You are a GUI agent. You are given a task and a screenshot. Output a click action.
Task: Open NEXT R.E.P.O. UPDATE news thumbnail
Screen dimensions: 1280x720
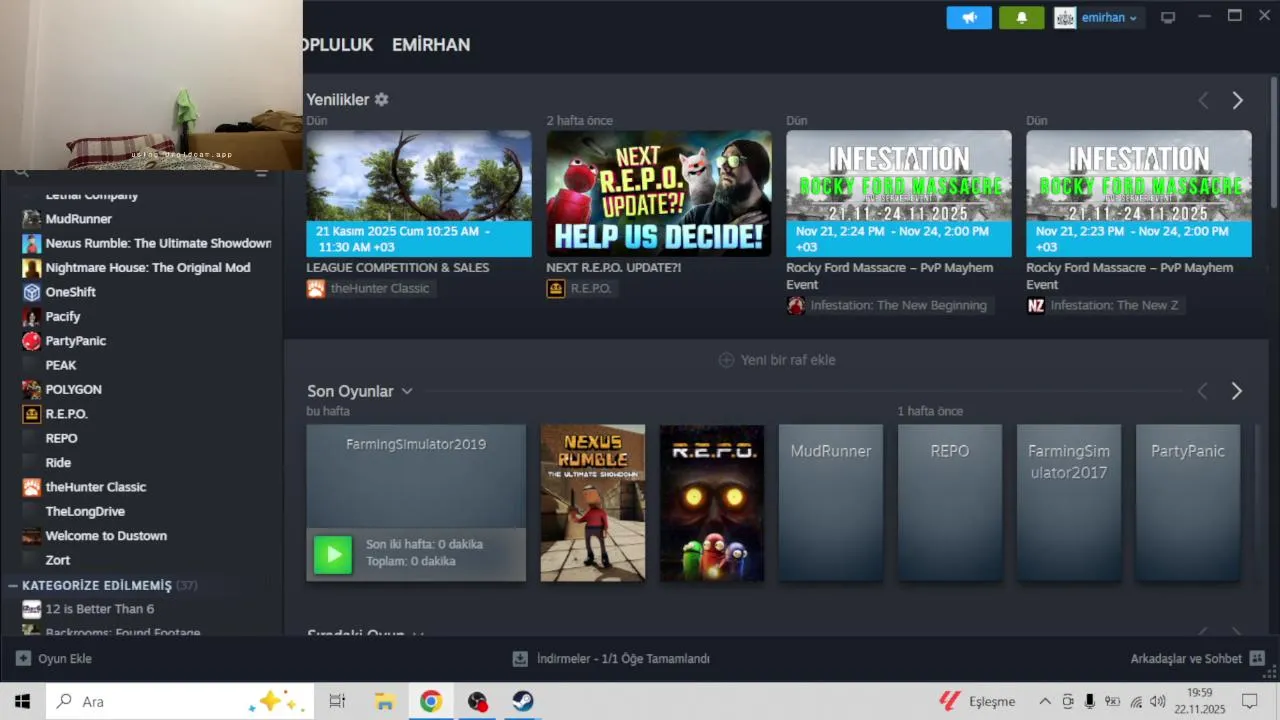tap(659, 193)
